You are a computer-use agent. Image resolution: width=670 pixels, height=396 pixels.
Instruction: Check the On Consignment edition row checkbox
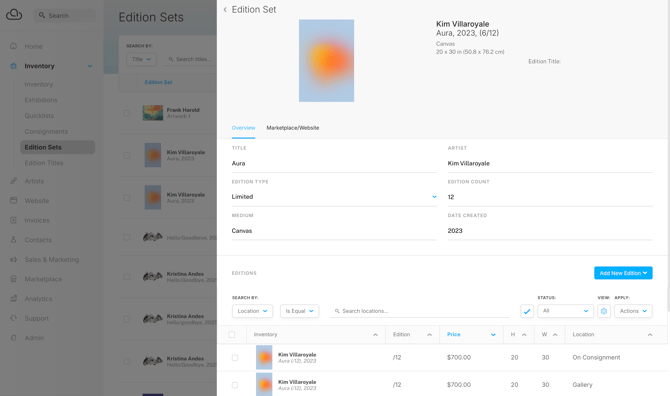click(x=235, y=358)
